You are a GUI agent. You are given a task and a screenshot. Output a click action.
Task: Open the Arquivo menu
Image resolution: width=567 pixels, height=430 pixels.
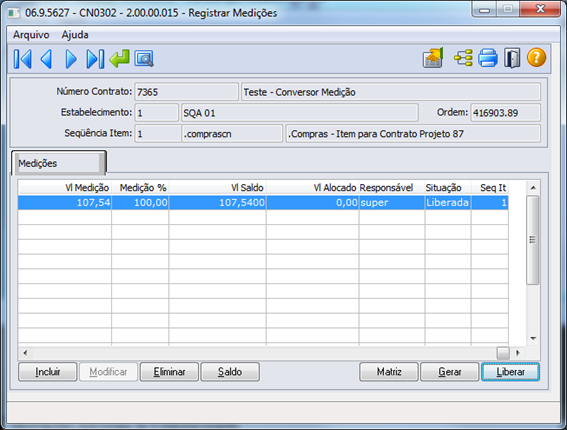click(x=31, y=35)
